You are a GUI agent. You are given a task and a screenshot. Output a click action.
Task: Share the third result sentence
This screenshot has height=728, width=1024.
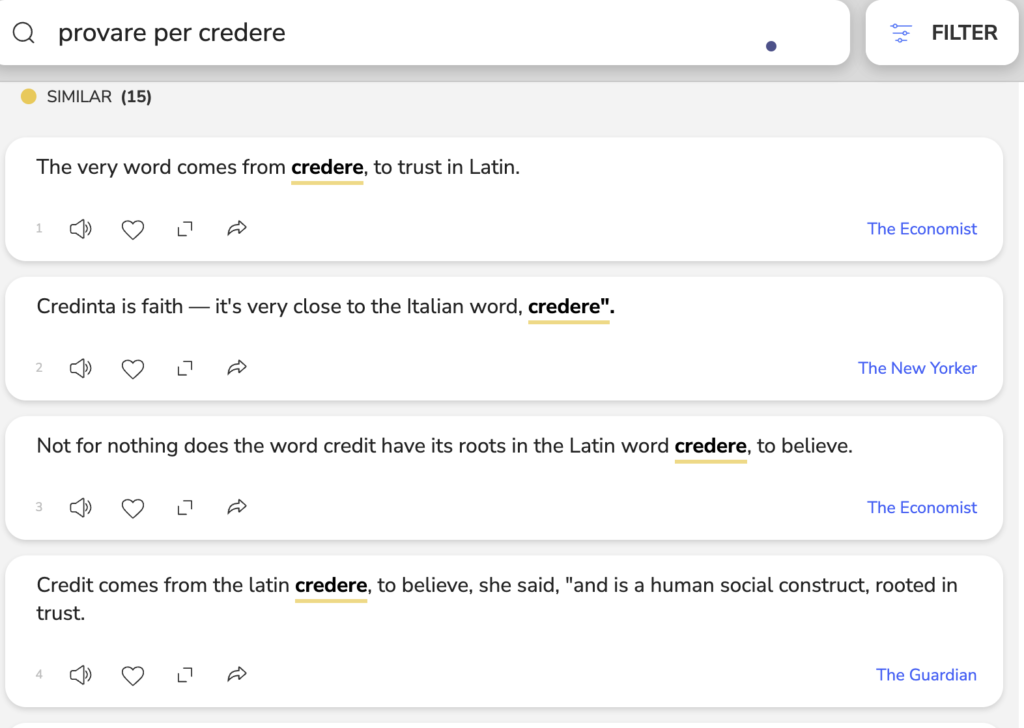pyautogui.click(x=237, y=507)
